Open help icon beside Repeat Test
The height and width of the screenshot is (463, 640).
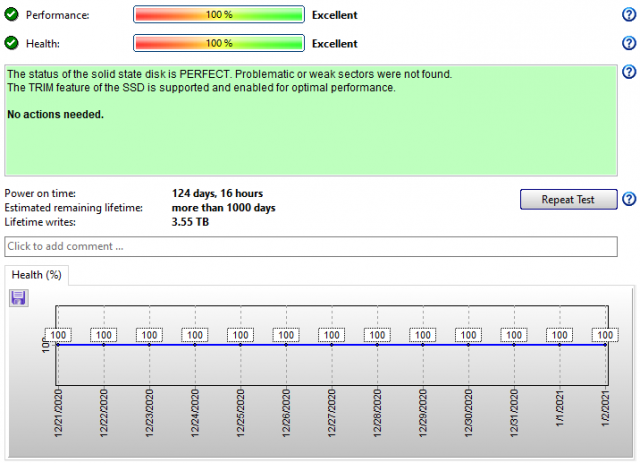[629, 199]
